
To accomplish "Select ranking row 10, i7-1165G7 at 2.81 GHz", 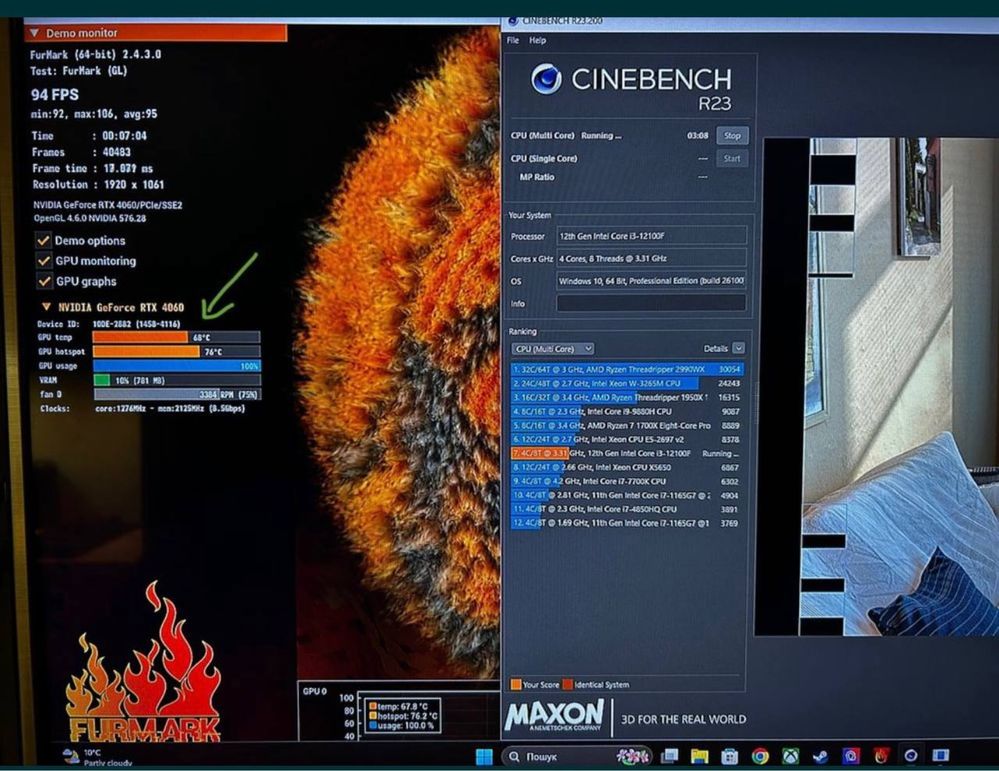I will [627, 496].
